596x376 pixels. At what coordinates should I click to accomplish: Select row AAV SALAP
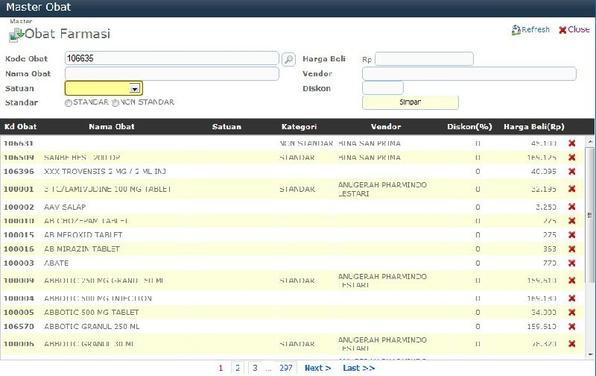tap(292, 207)
